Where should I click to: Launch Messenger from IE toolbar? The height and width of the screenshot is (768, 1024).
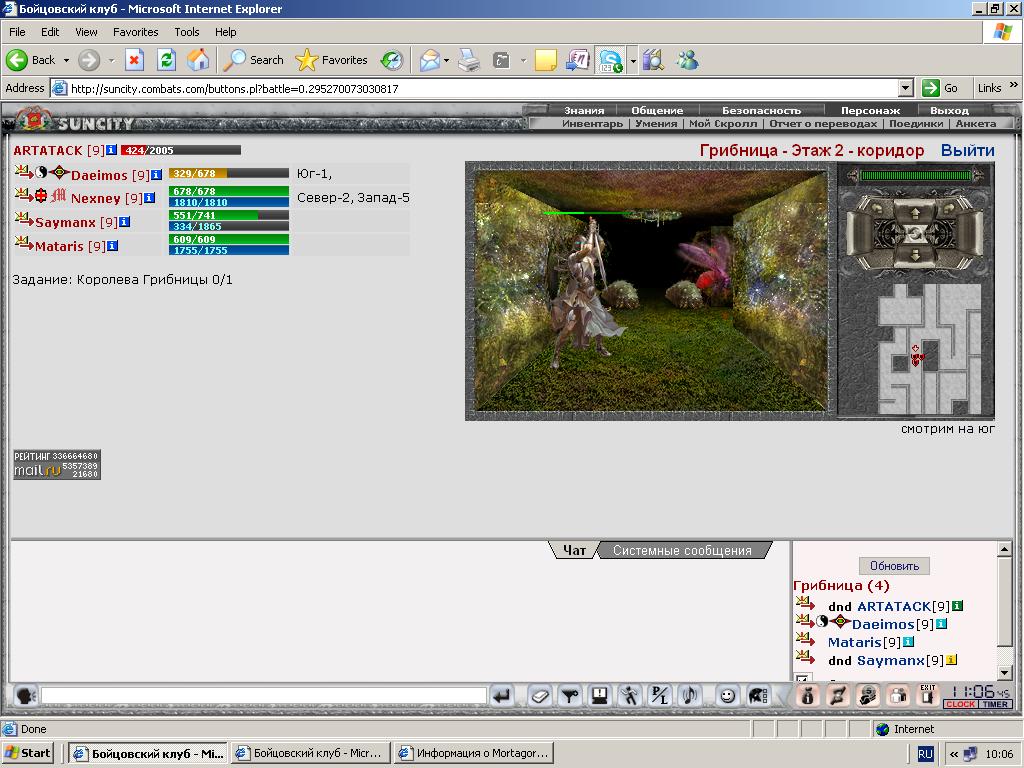tap(687, 60)
